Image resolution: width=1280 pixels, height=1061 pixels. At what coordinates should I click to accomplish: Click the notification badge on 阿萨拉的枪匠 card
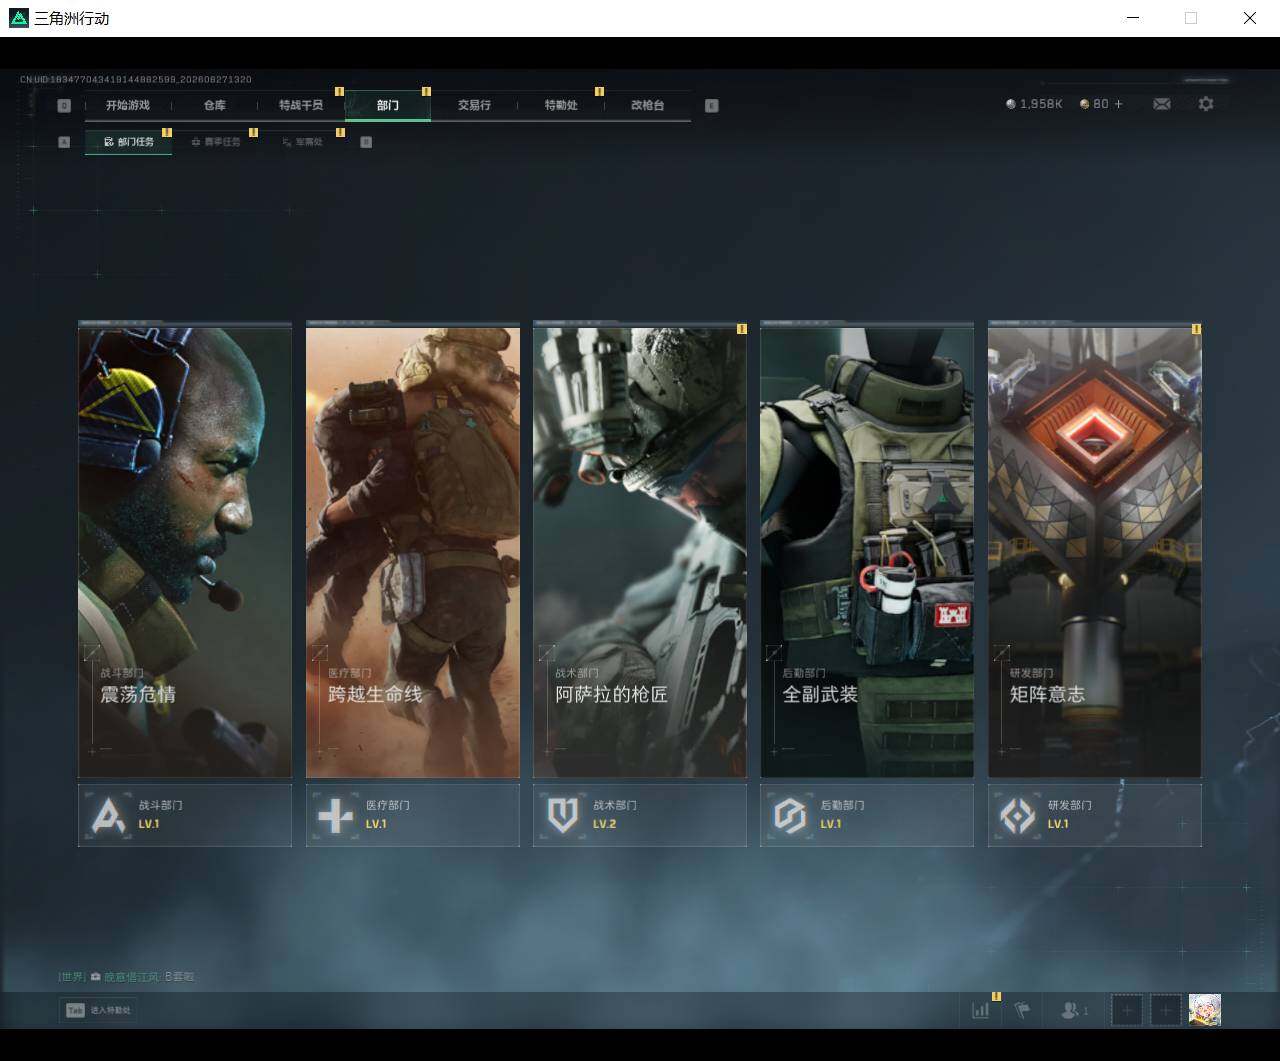(742, 328)
